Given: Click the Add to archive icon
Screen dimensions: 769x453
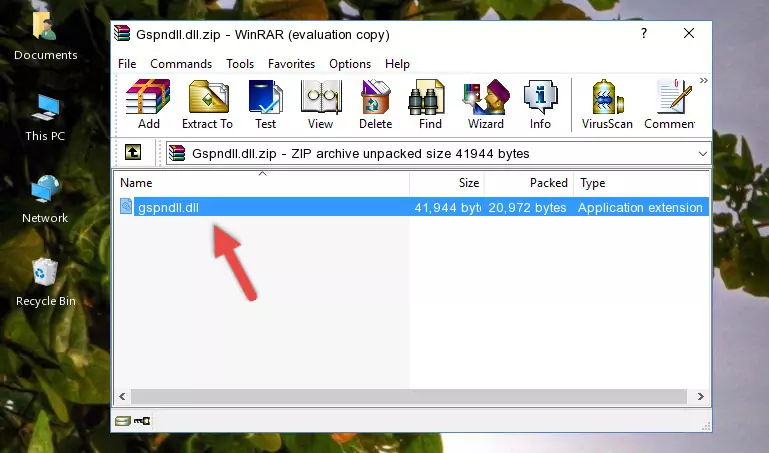Looking at the screenshot, I should click(148, 104).
